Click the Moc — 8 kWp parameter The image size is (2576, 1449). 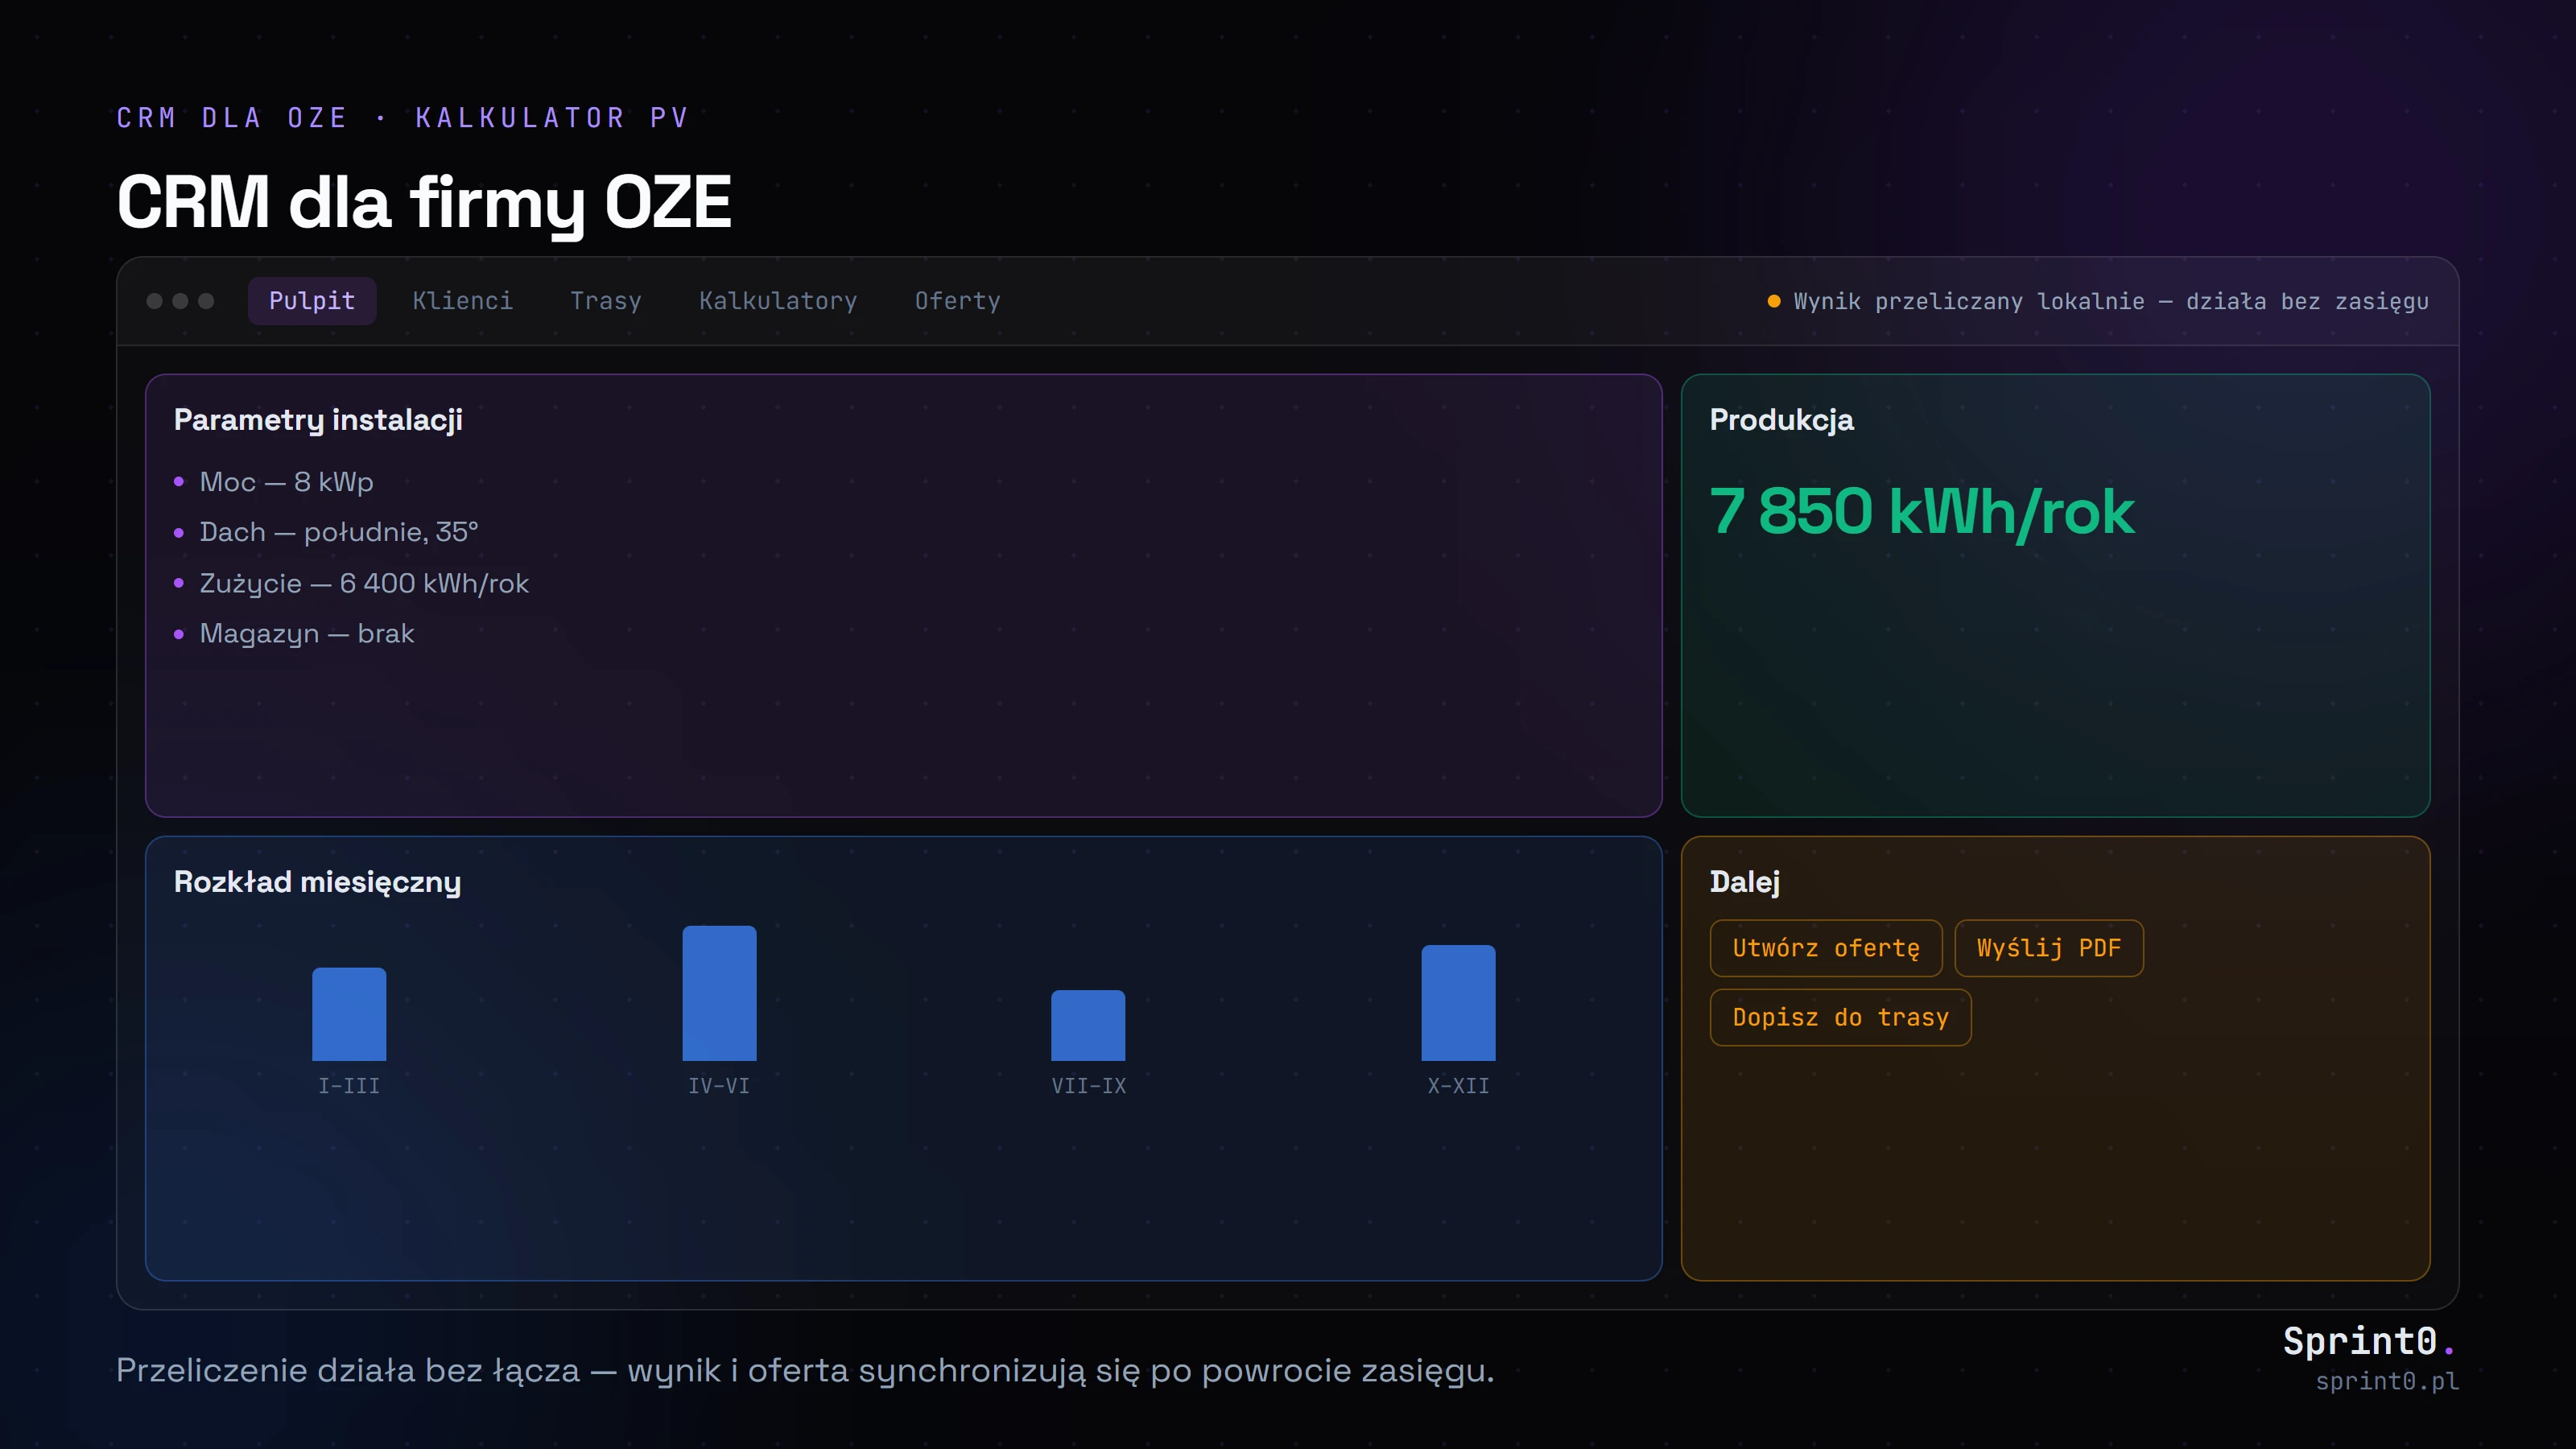pyautogui.click(x=286, y=482)
